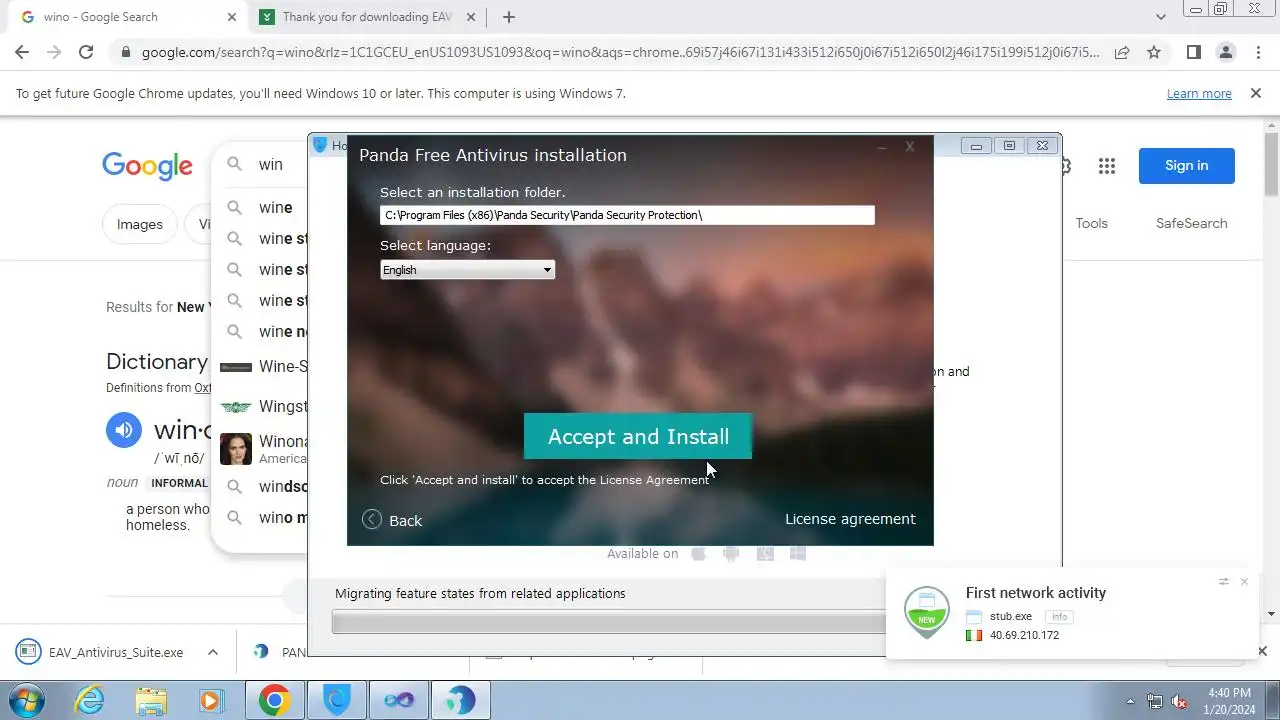Switch to the blue shield app in taskbar
The width and height of the screenshot is (1280, 720).
[337, 700]
